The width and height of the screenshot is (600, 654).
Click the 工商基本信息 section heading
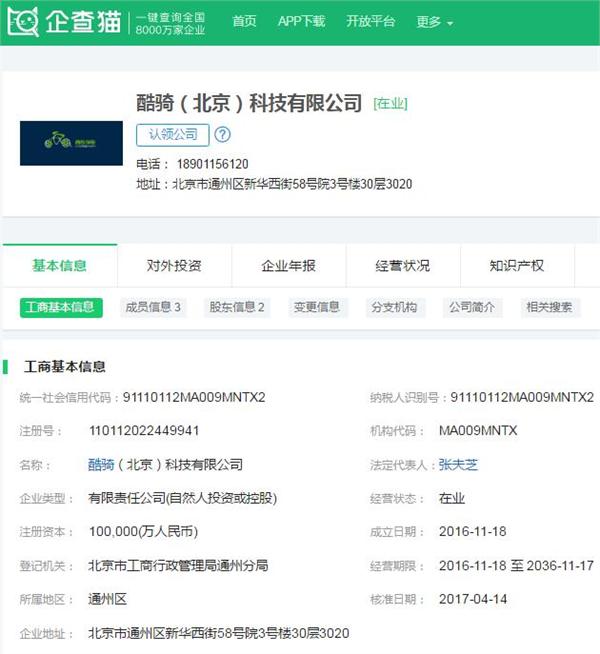coord(65,367)
